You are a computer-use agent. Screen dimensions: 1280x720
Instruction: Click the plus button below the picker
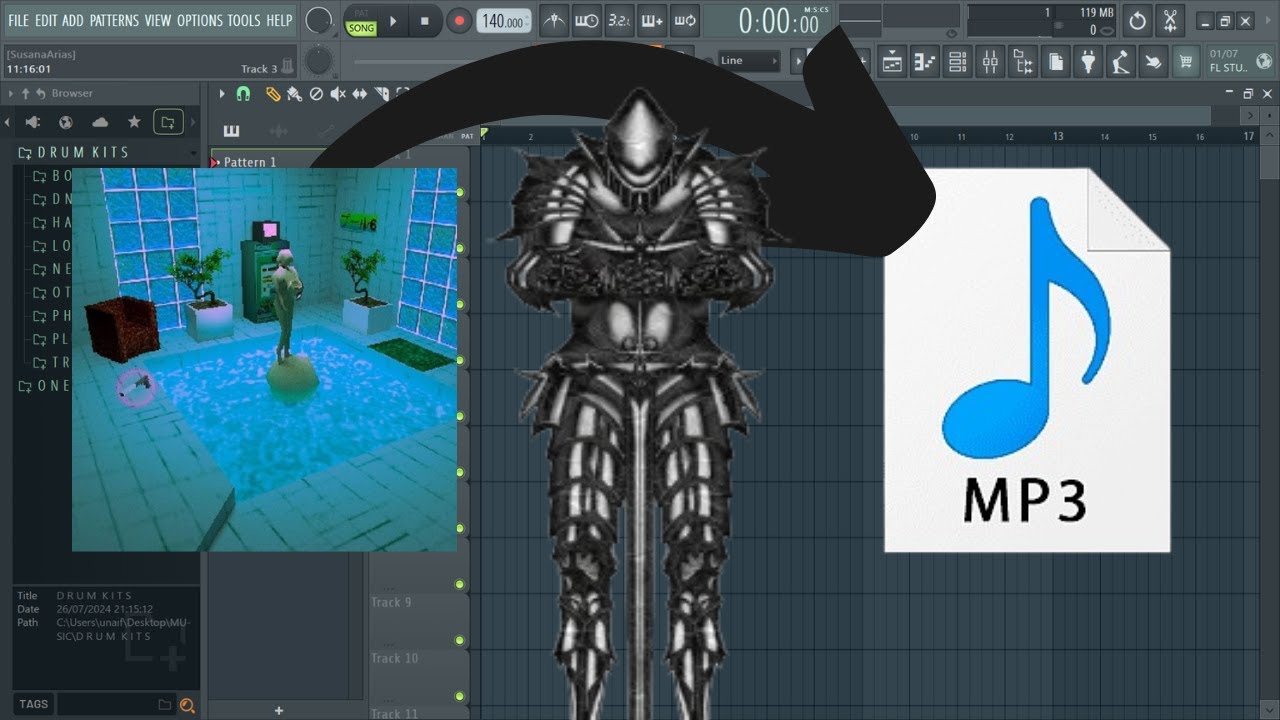[279, 710]
